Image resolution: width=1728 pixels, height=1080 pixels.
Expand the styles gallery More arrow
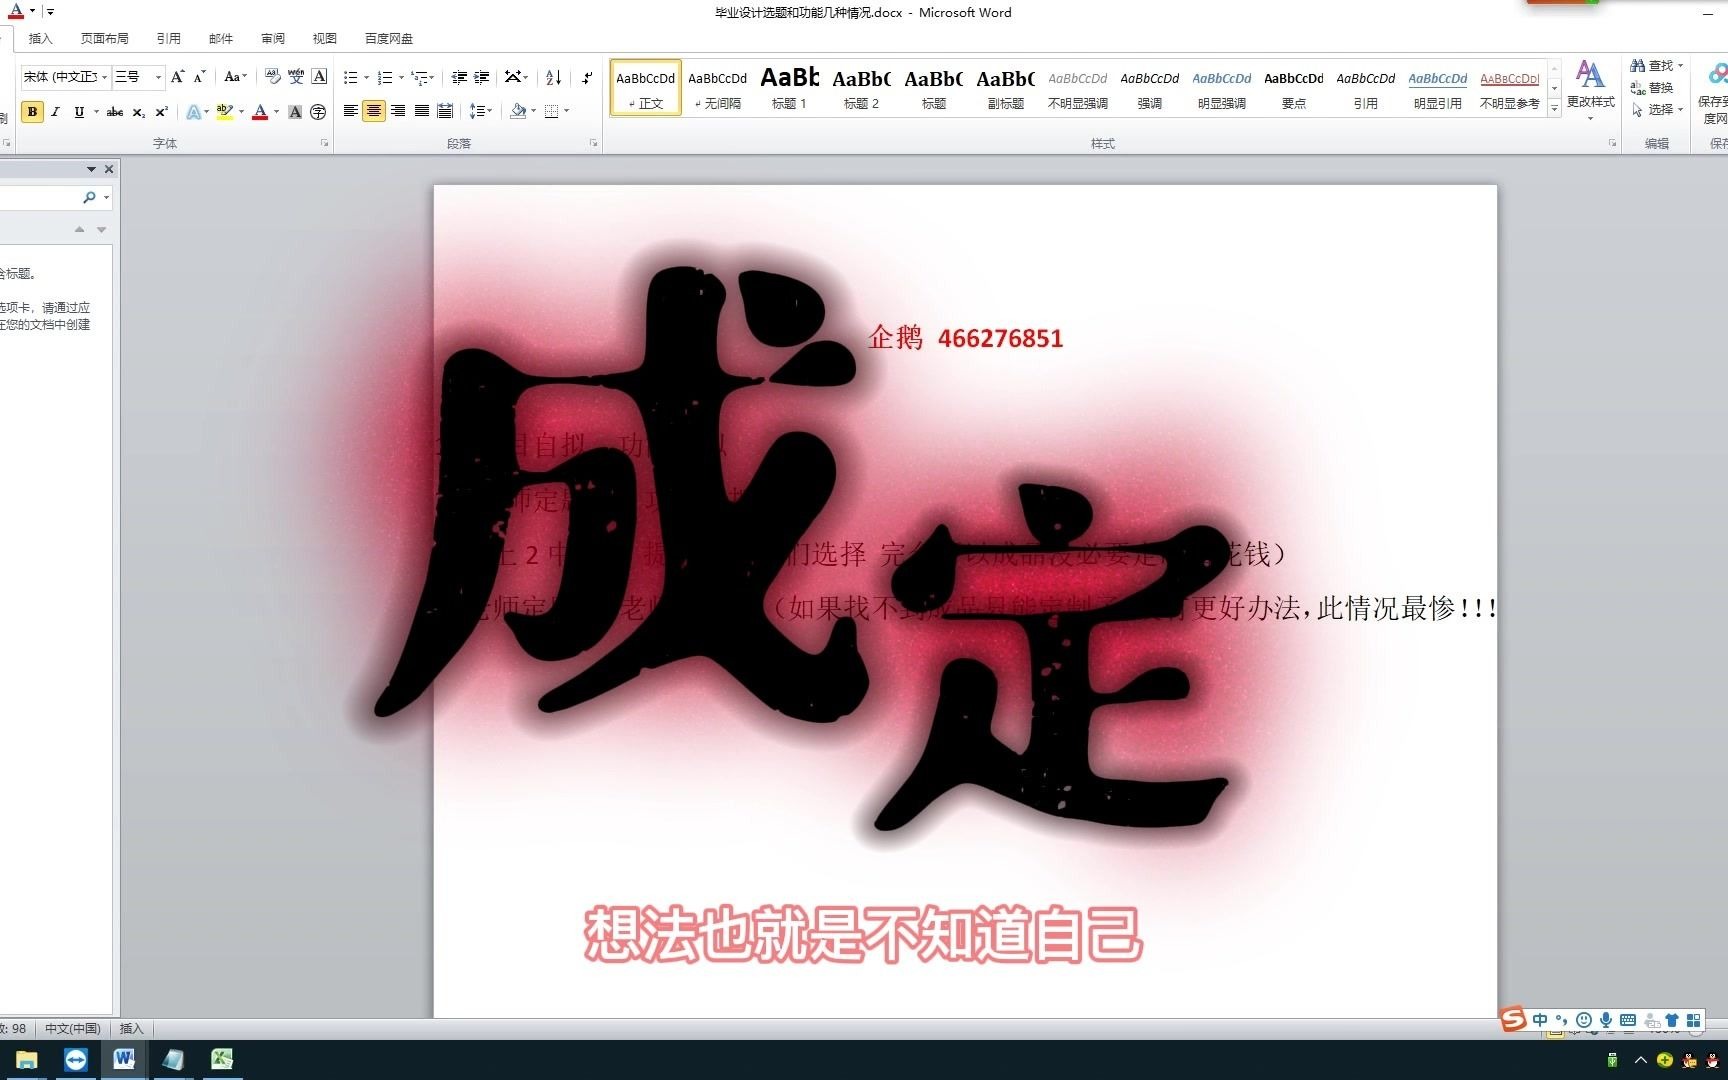(x=1554, y=109)
